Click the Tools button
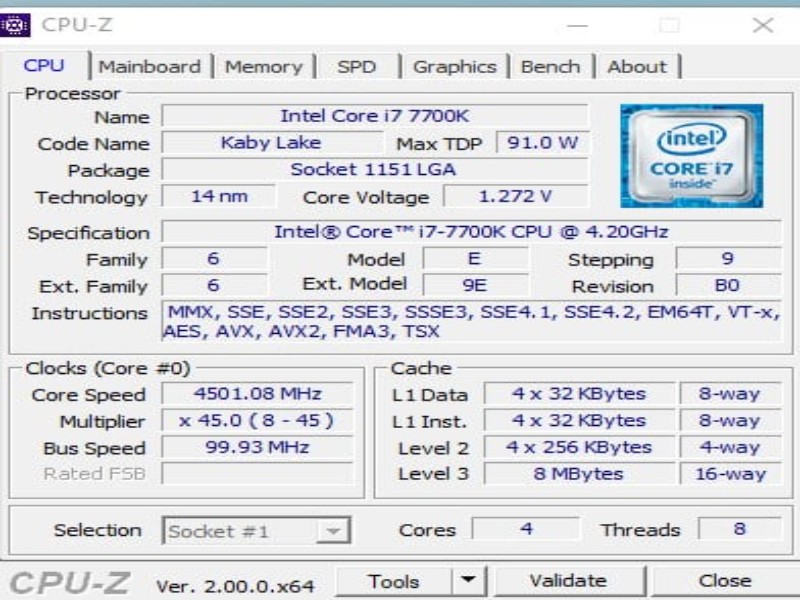This screenshot has height=600, width=800. 393,581
